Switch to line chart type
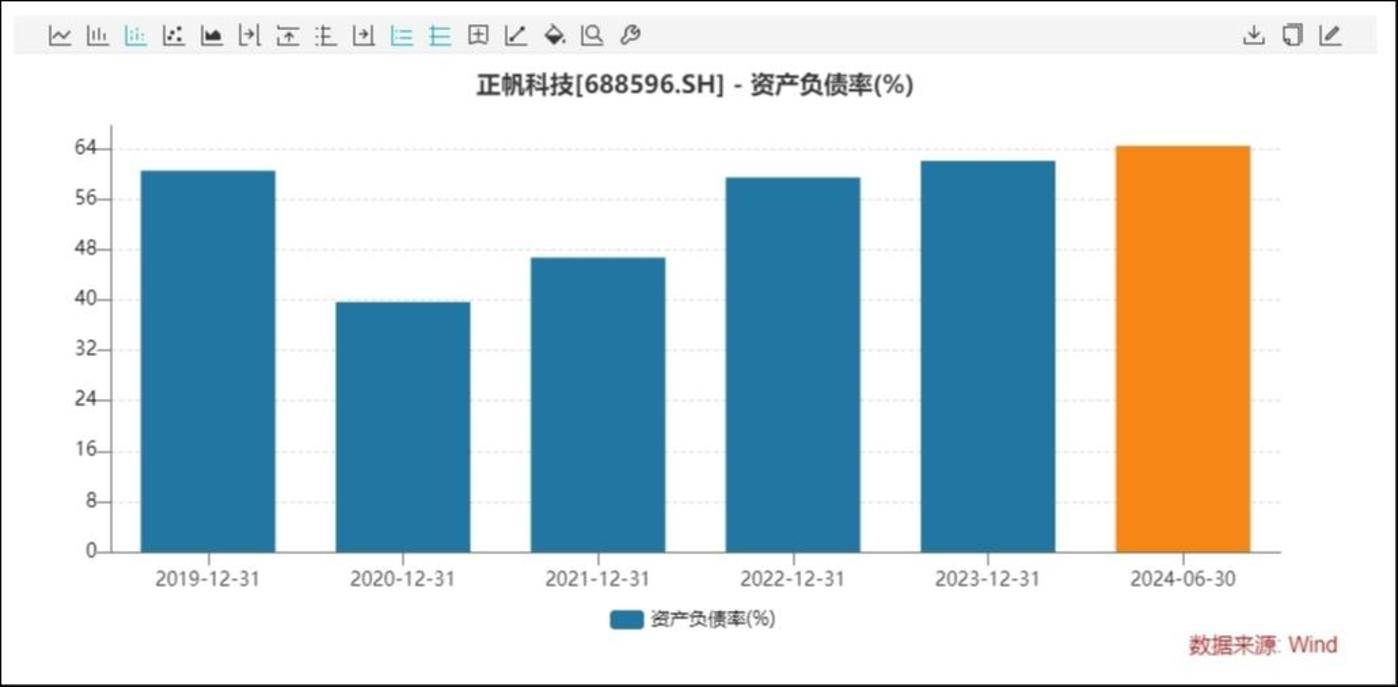 click(x=60, y=36)
